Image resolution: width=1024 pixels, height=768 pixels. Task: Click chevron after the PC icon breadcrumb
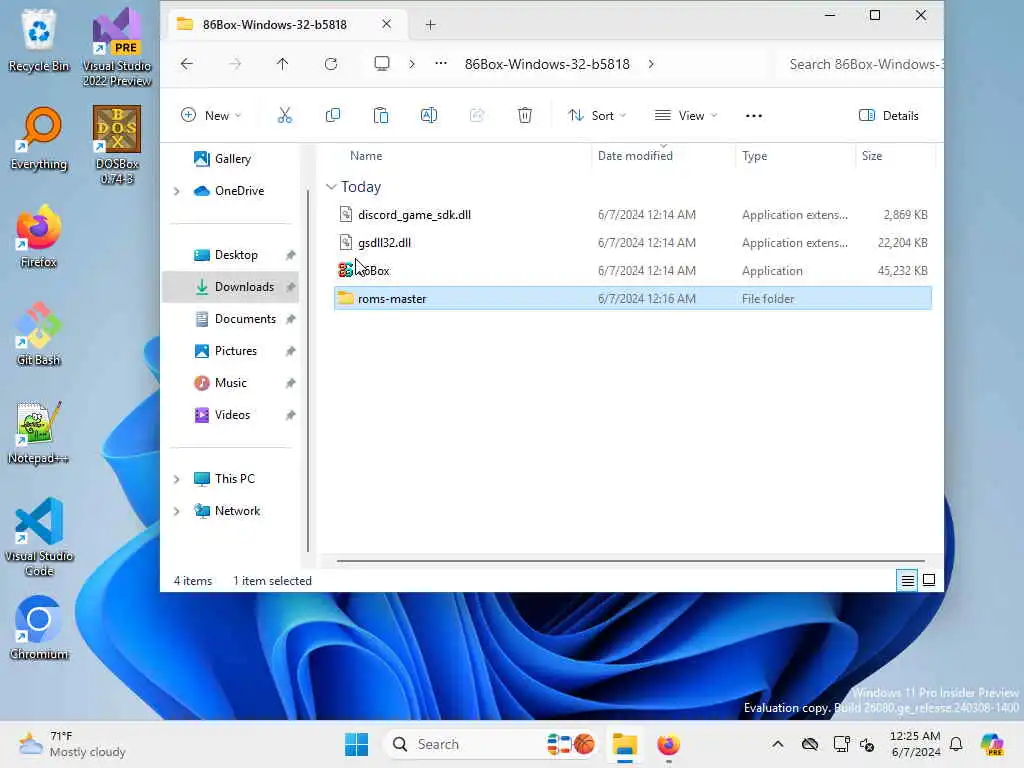pyautogui.click(x=411, y=64)
